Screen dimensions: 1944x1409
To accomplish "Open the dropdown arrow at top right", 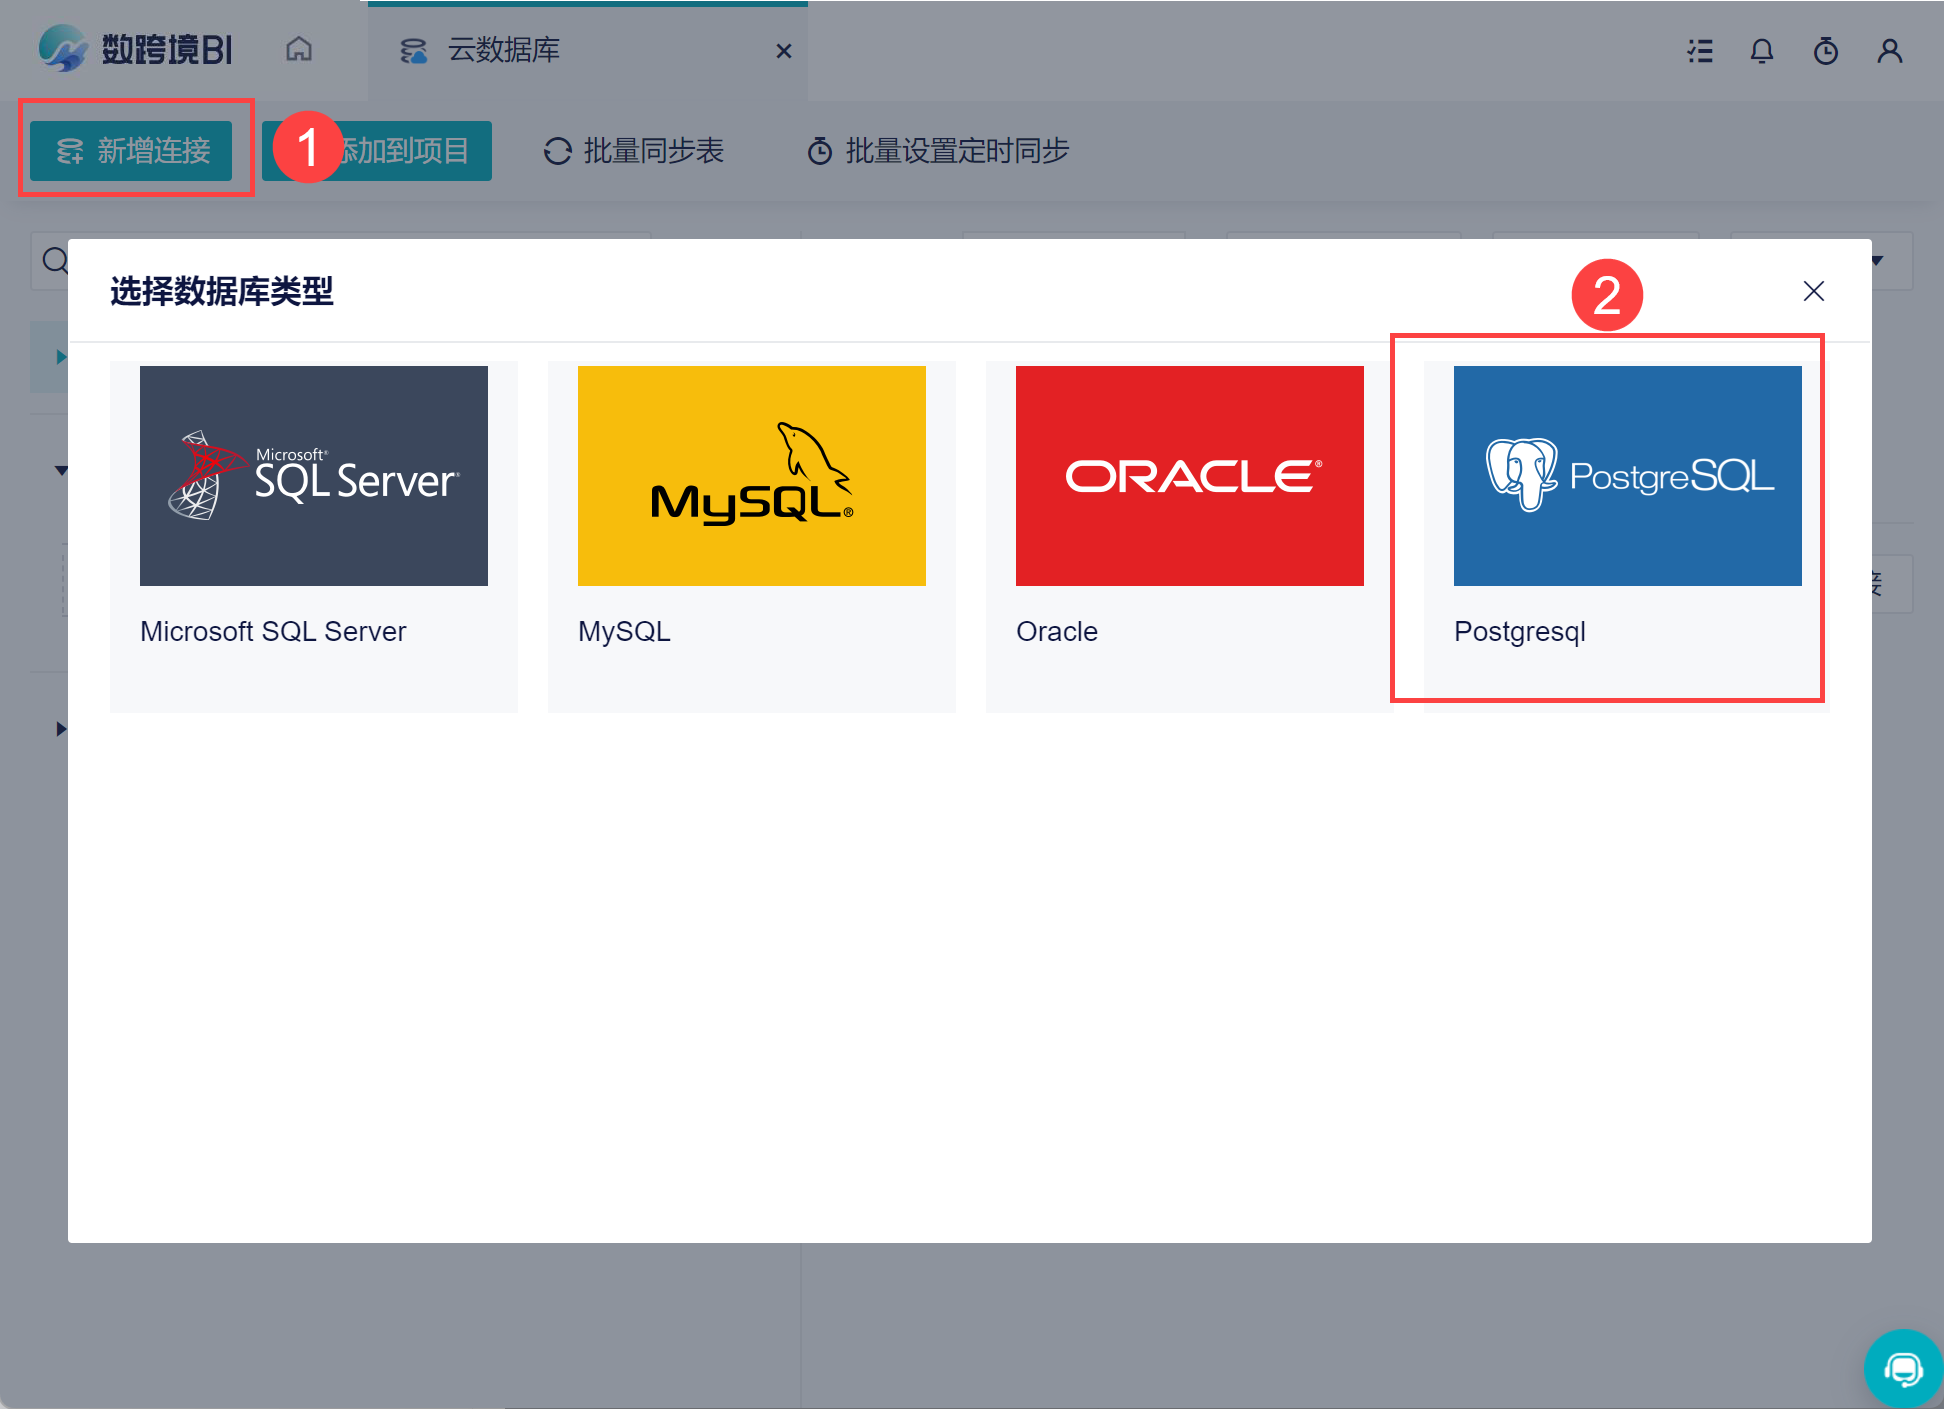I will coord(1877,261).
